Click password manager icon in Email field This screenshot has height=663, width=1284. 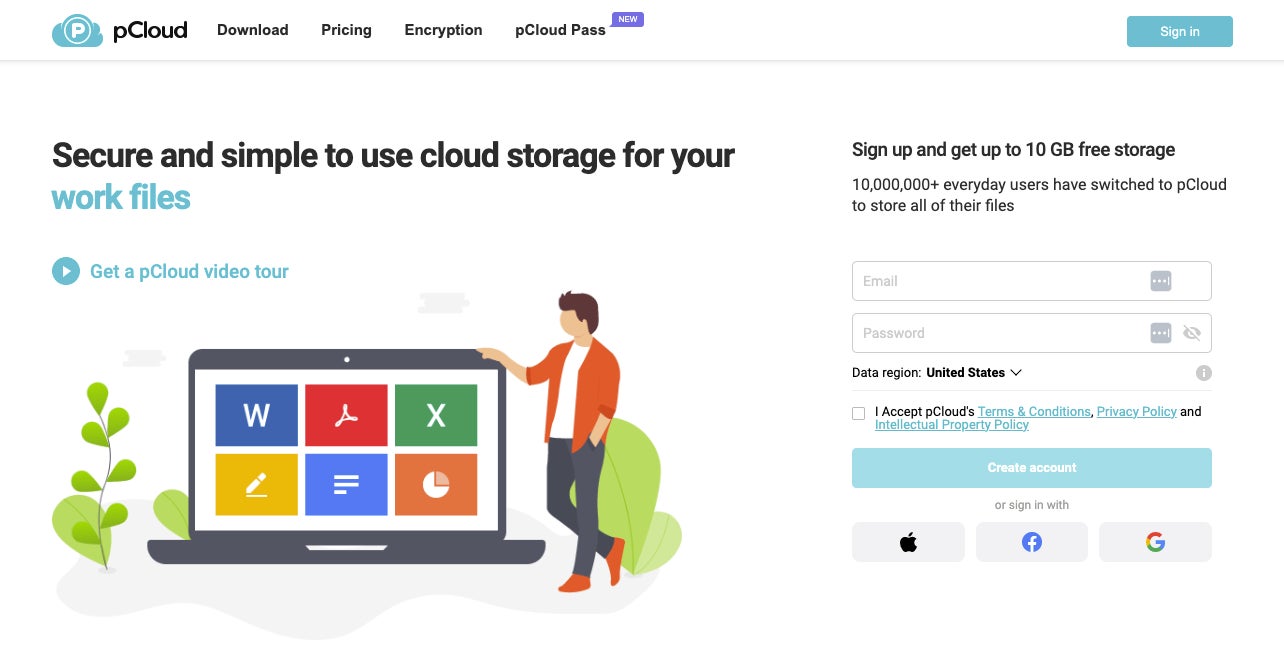(x=1160, y=281)
